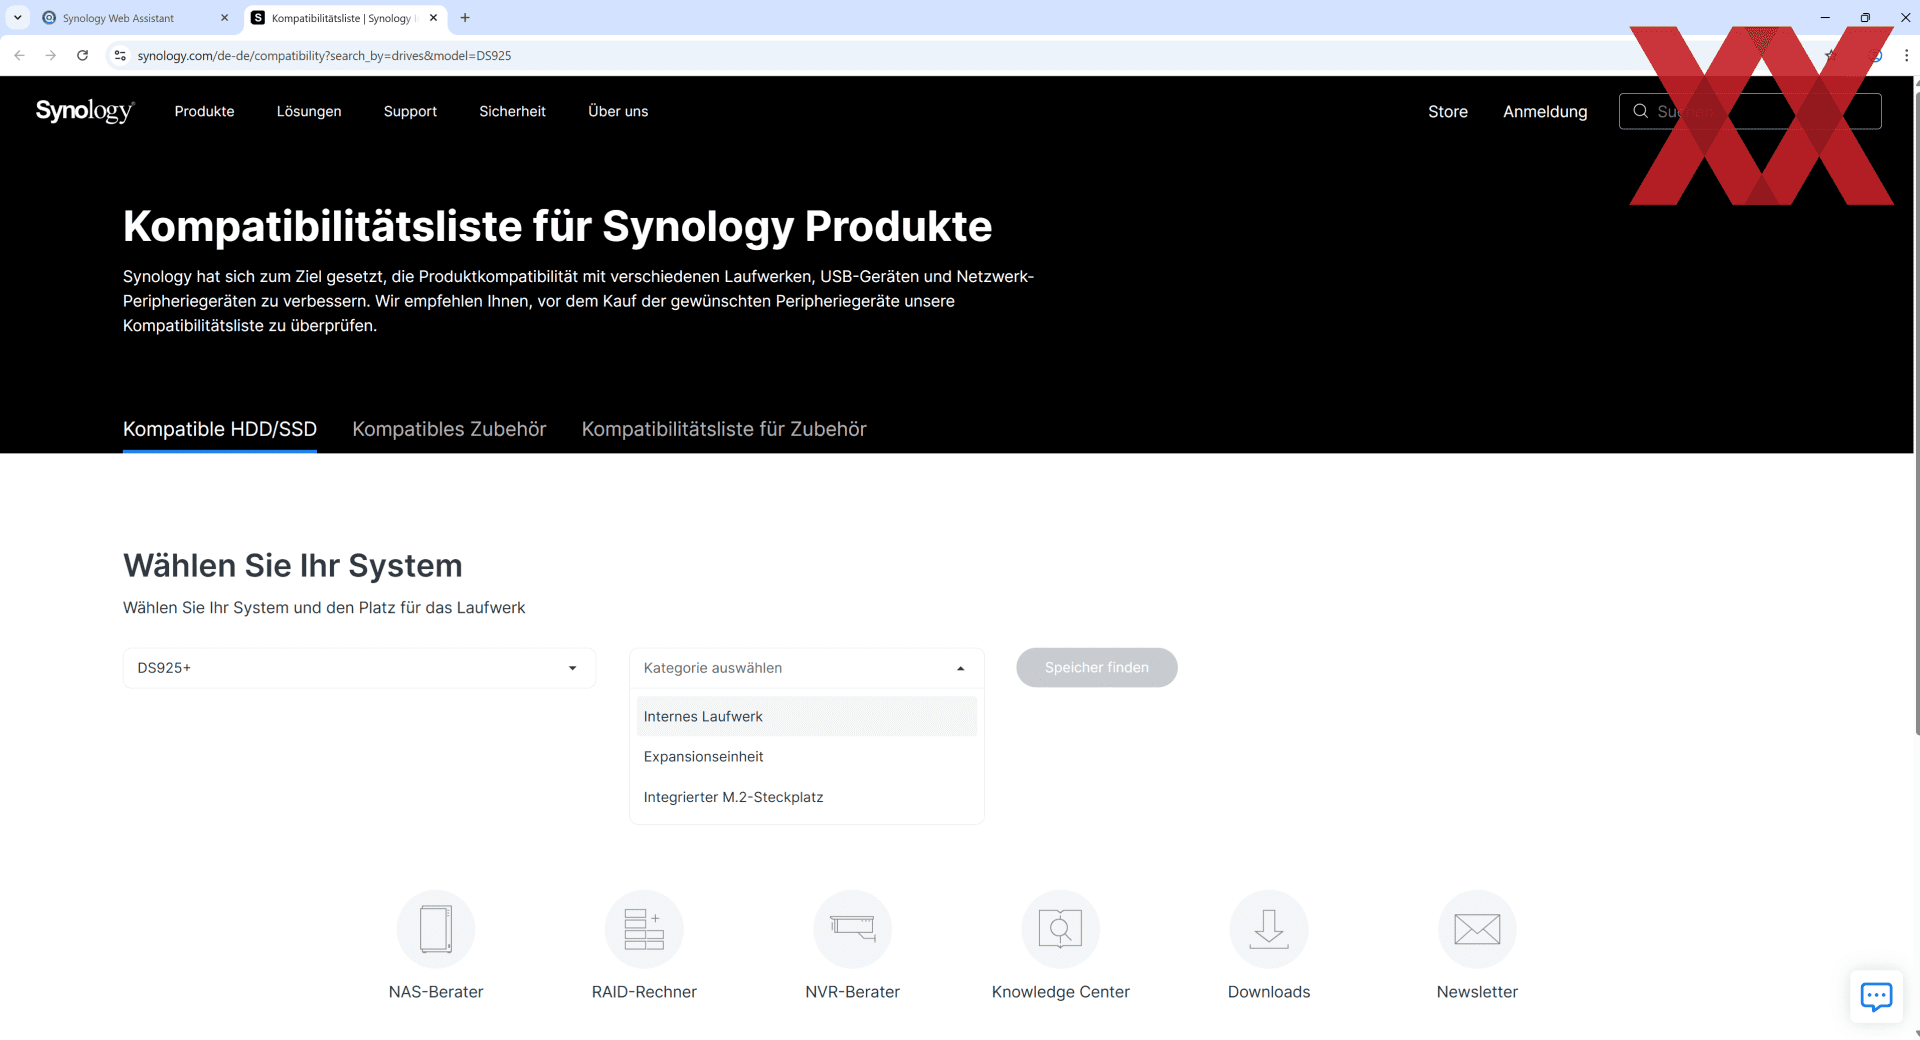Click the Newsletter label
The width and height of the screenshot is (1920, 1040).
click(x=1477, y=991)
